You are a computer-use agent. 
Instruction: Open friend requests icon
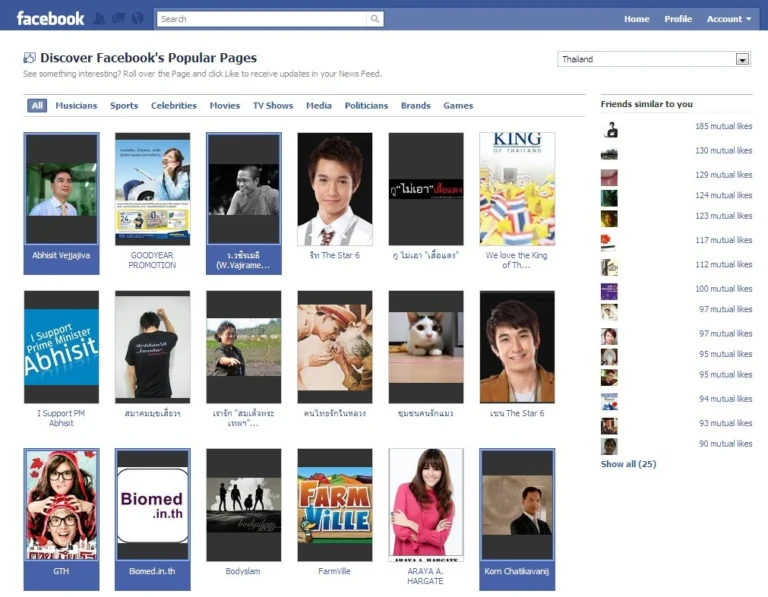pos(99,19)
